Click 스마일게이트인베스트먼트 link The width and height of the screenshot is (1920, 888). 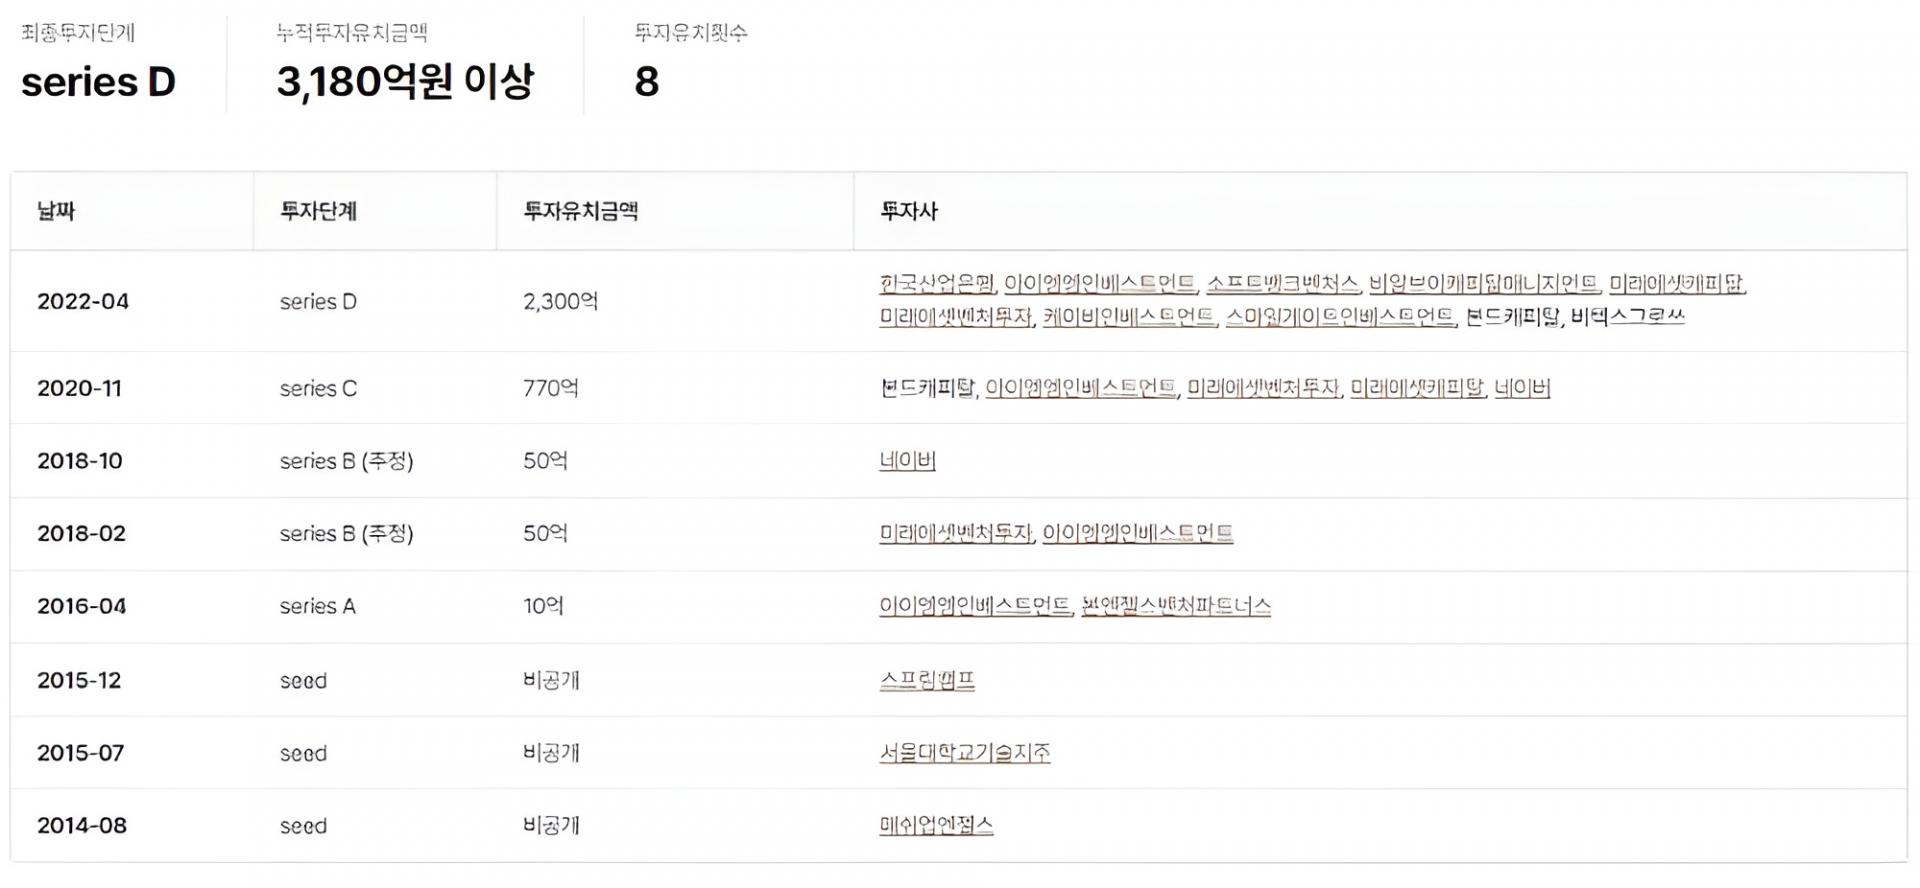1340,317
